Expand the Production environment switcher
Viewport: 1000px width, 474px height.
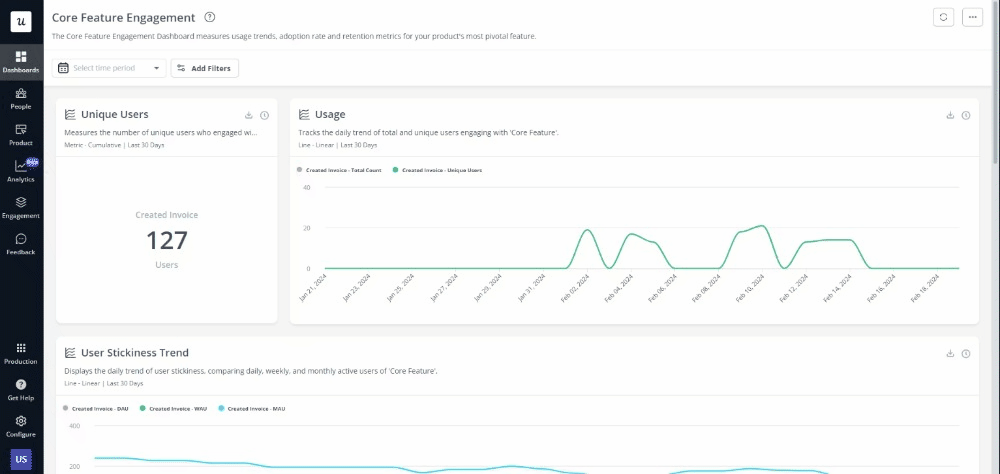[21, 352]
